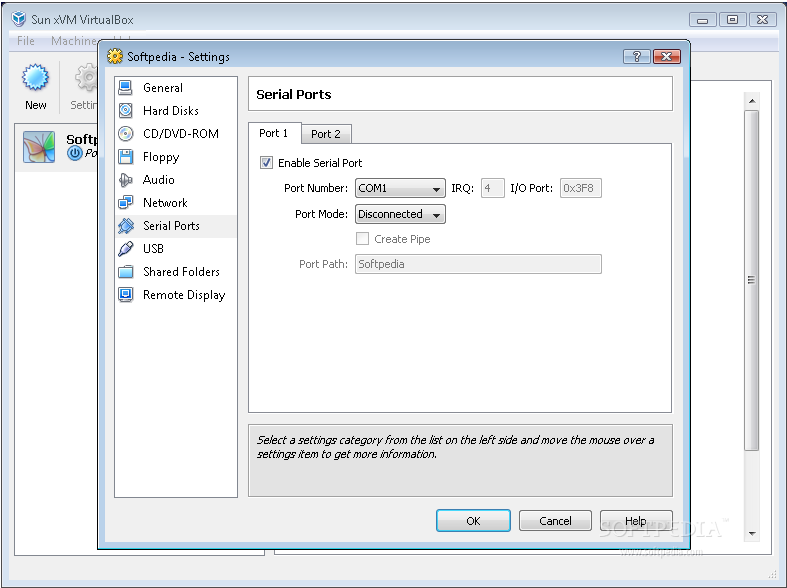Click the main window scrollbar down arrow
This screenshot has width=787, height=588.
click(x=752, y=534)
